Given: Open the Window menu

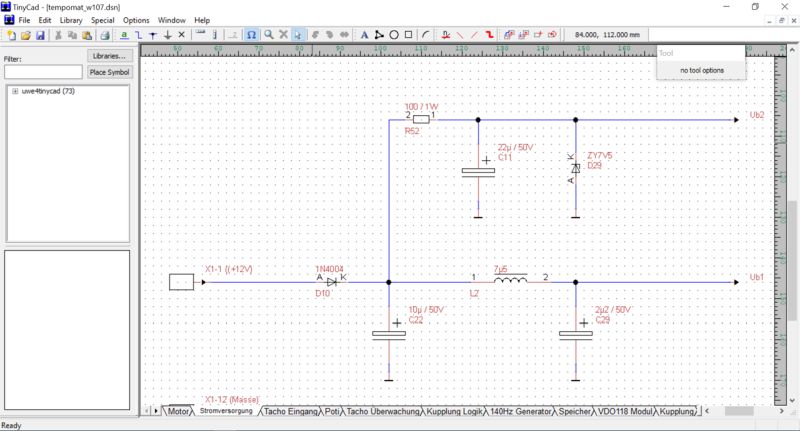Looking at the screenshot, I should click(x=171, y=20).
